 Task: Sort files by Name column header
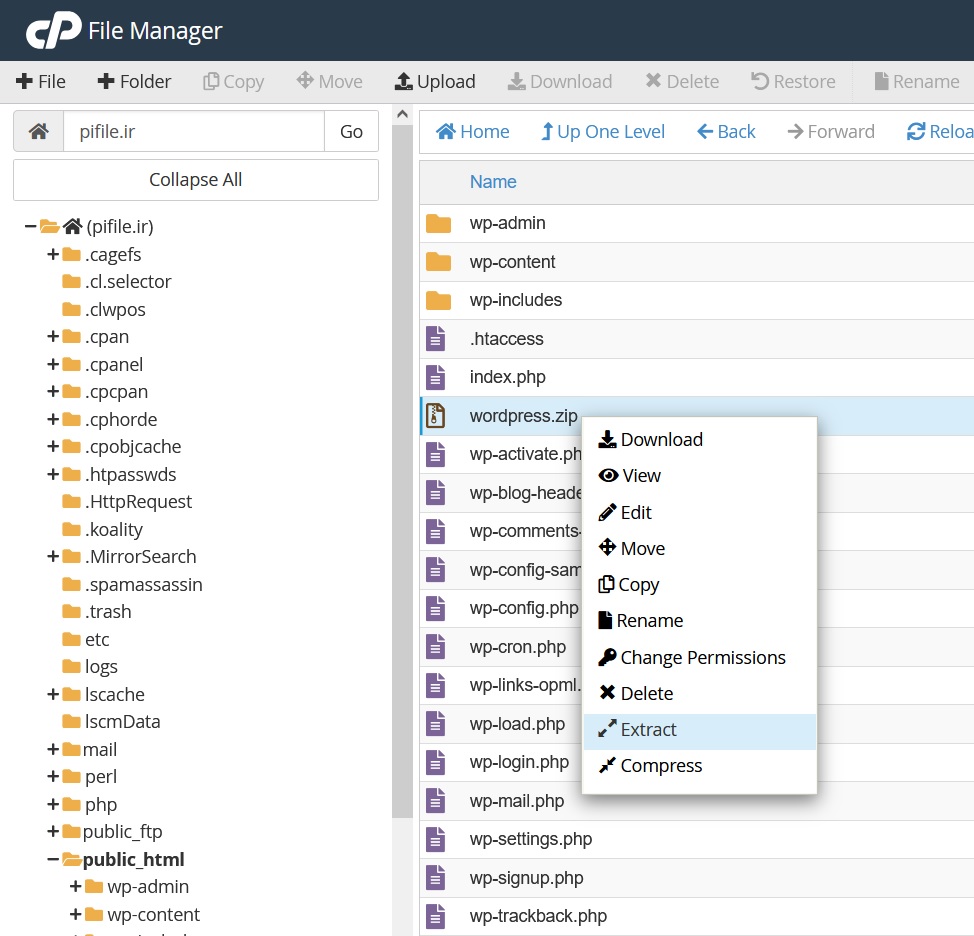click(x=493, y=181)
